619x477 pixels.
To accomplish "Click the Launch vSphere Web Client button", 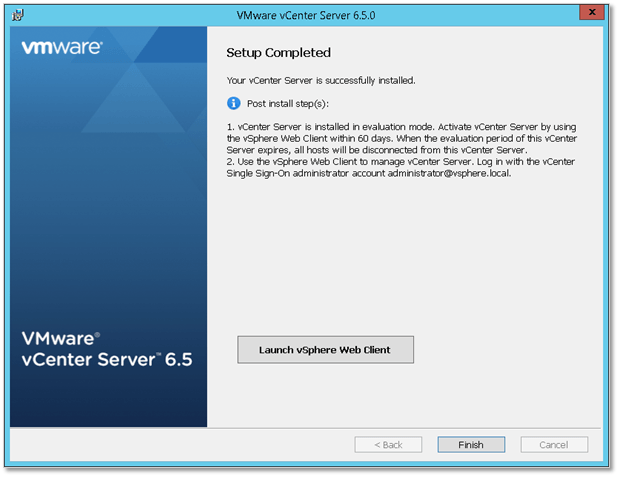I will point(325,349).
